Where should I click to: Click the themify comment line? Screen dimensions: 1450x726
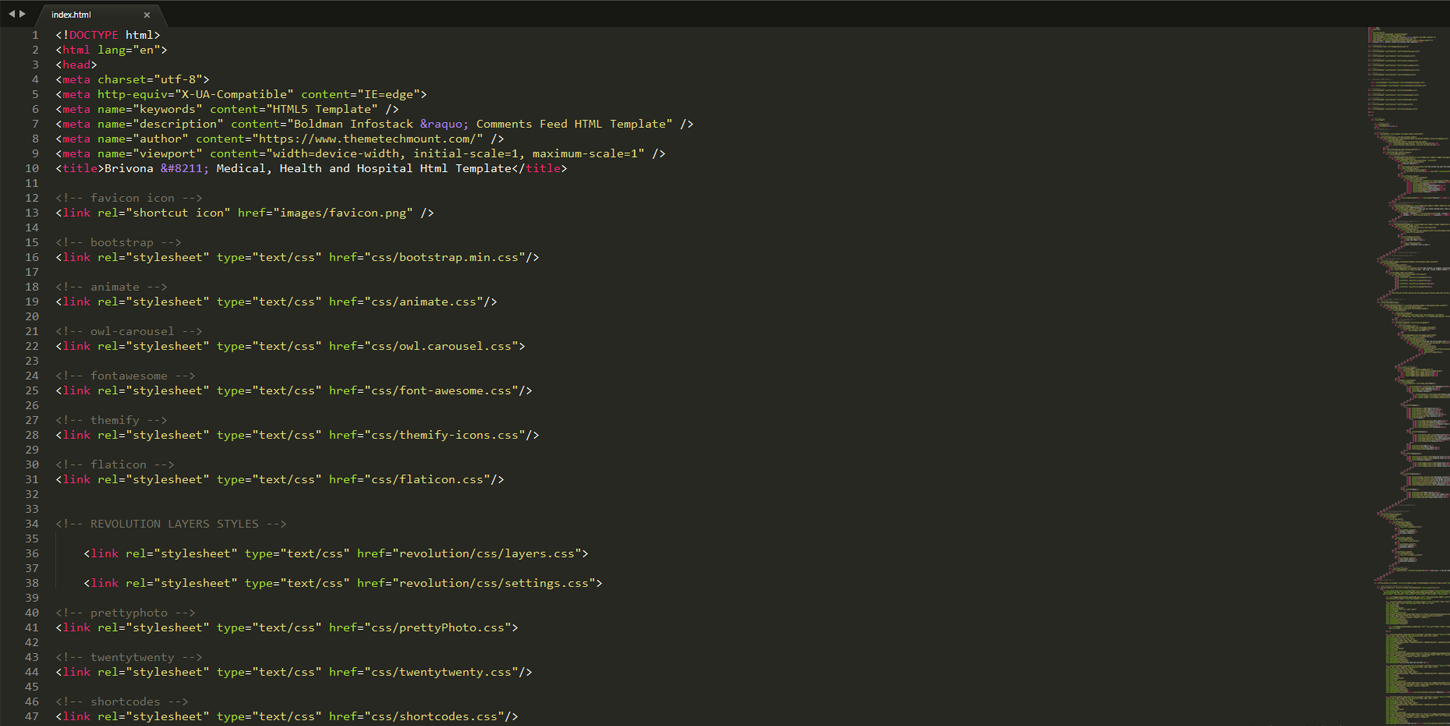(112, 420)
